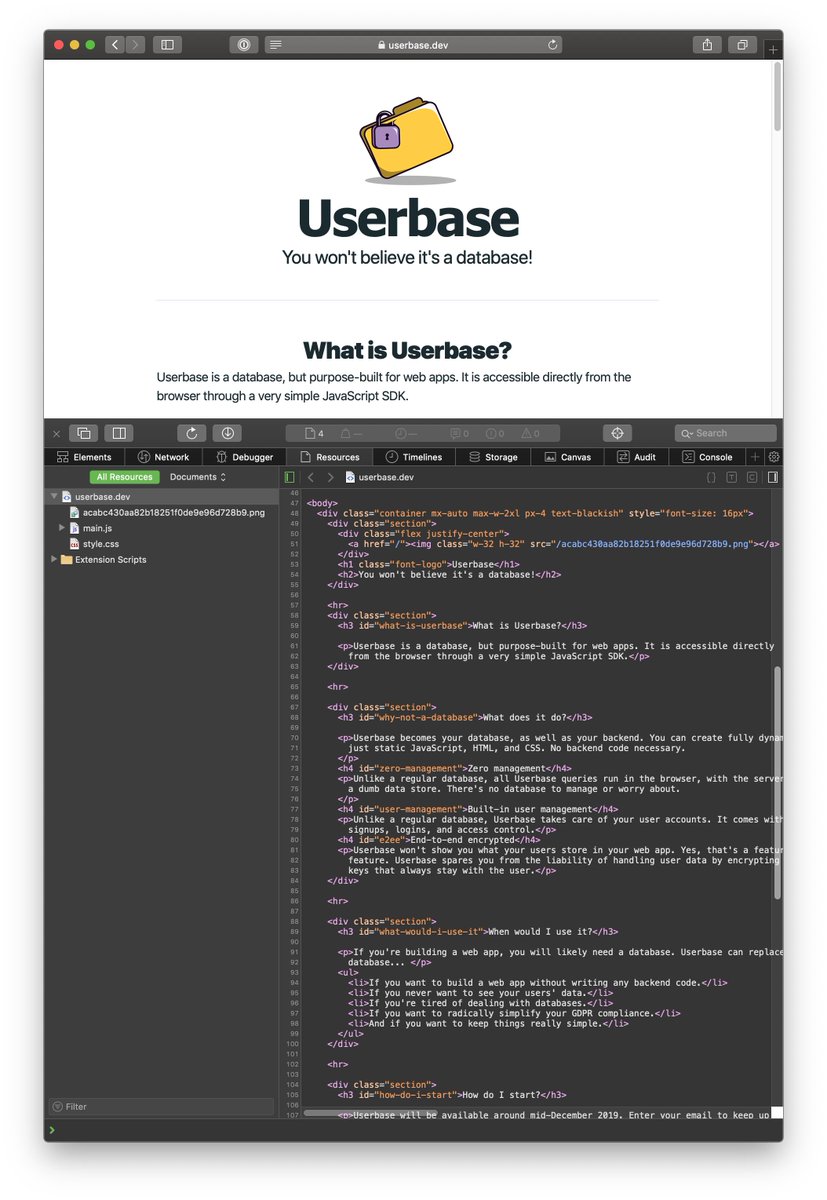827x1200 pixels.
Task: Select the Resources tab
Action: tap(329, 457)
